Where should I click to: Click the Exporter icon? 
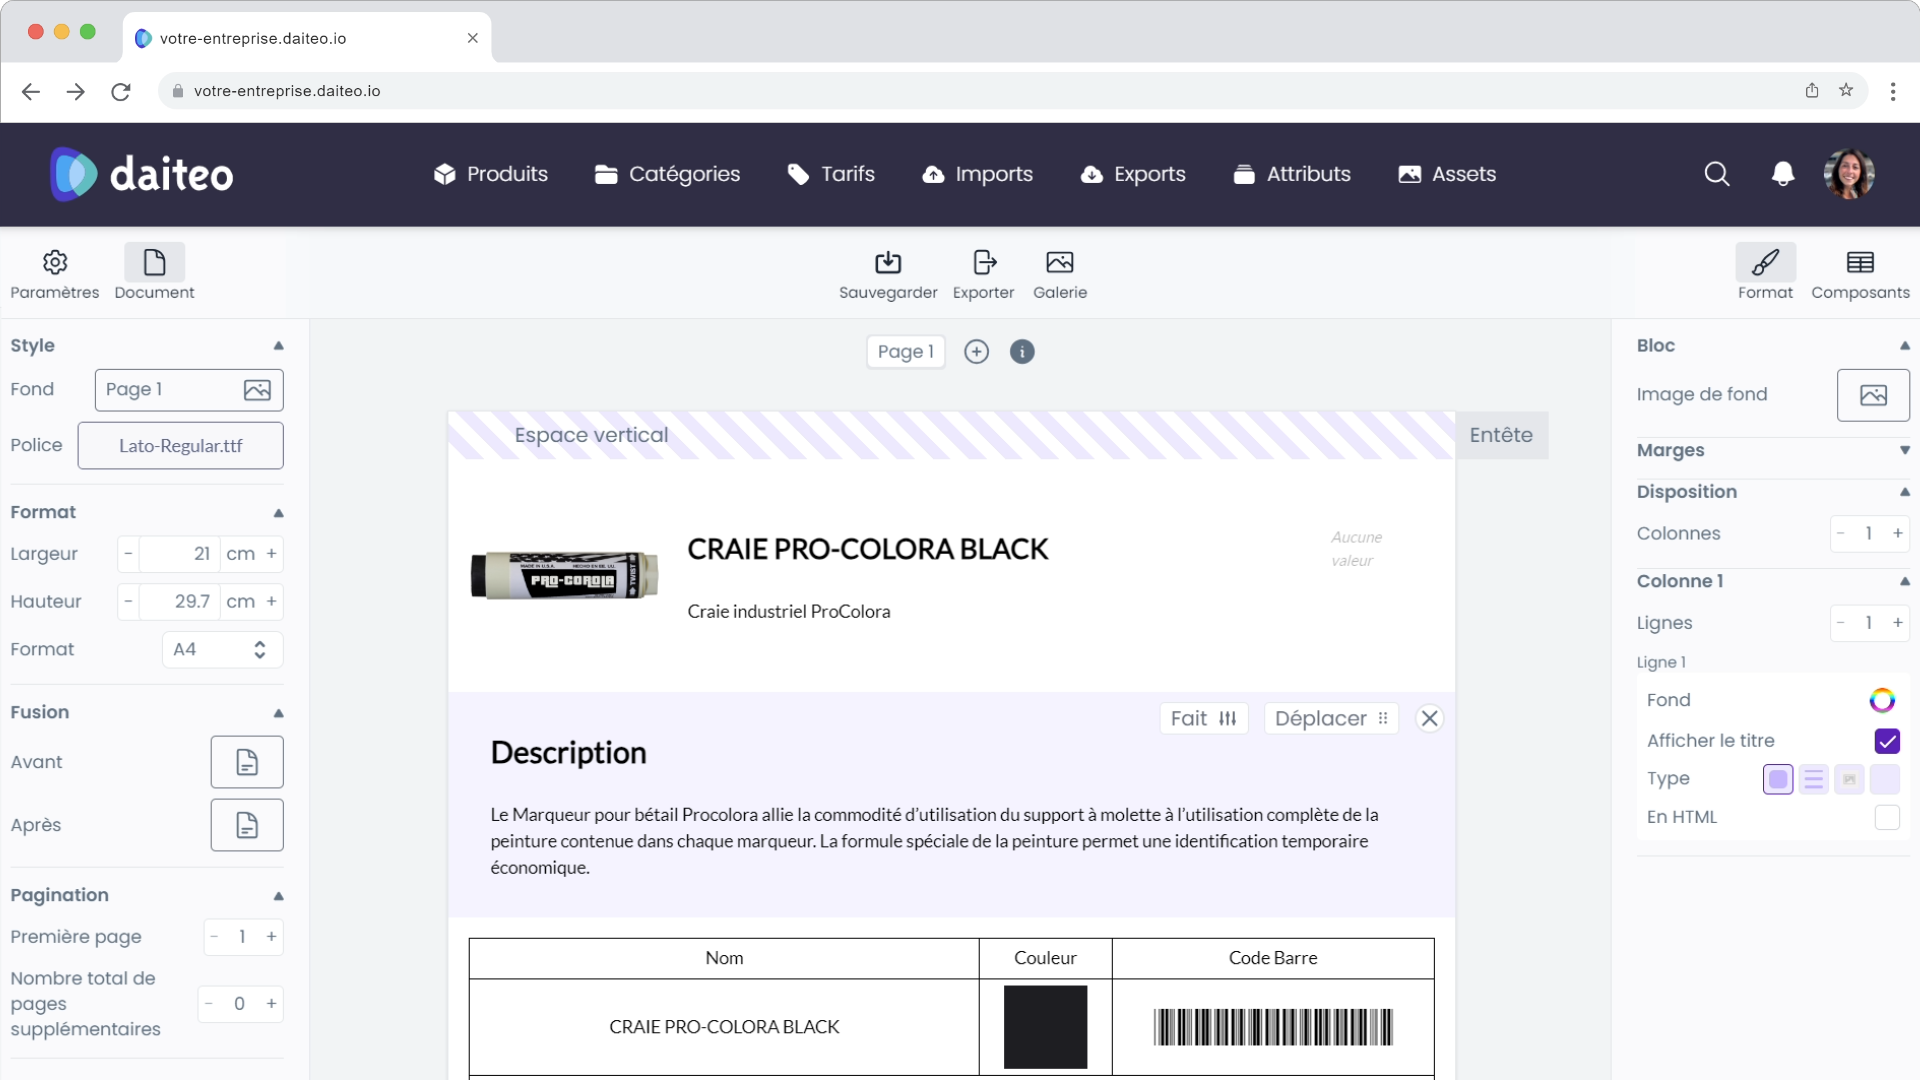(x=983, y=272)
